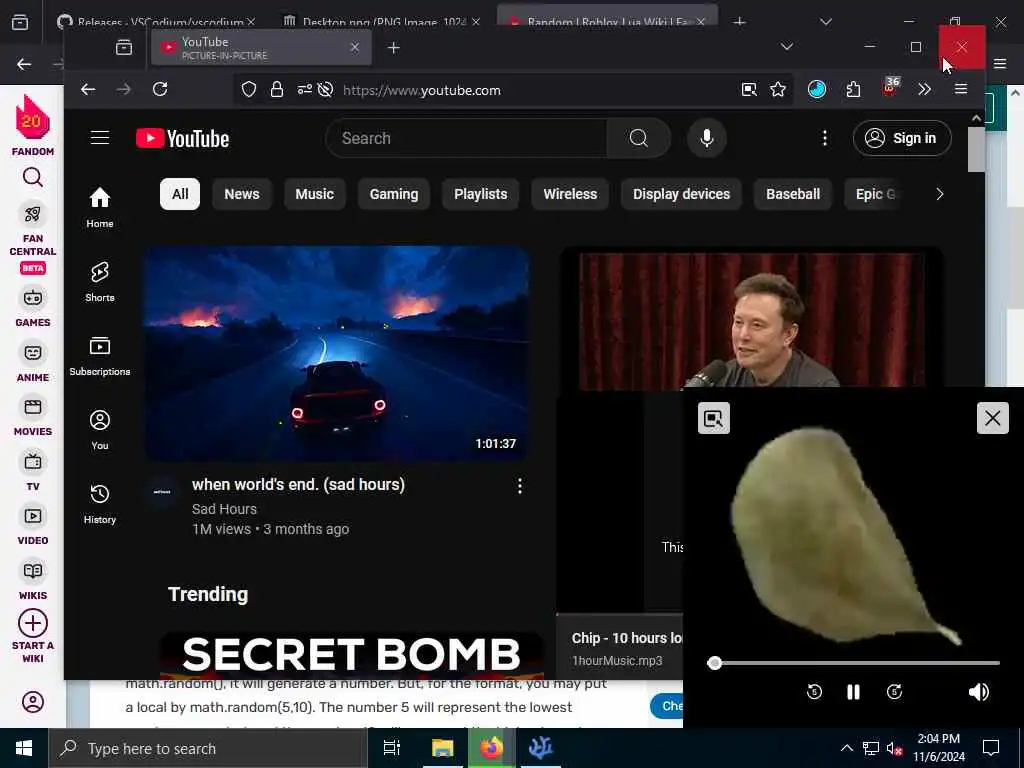1024x768 pixels.
Task: Open the Sad Hours channel link
Action: click(x=224, y=509)
